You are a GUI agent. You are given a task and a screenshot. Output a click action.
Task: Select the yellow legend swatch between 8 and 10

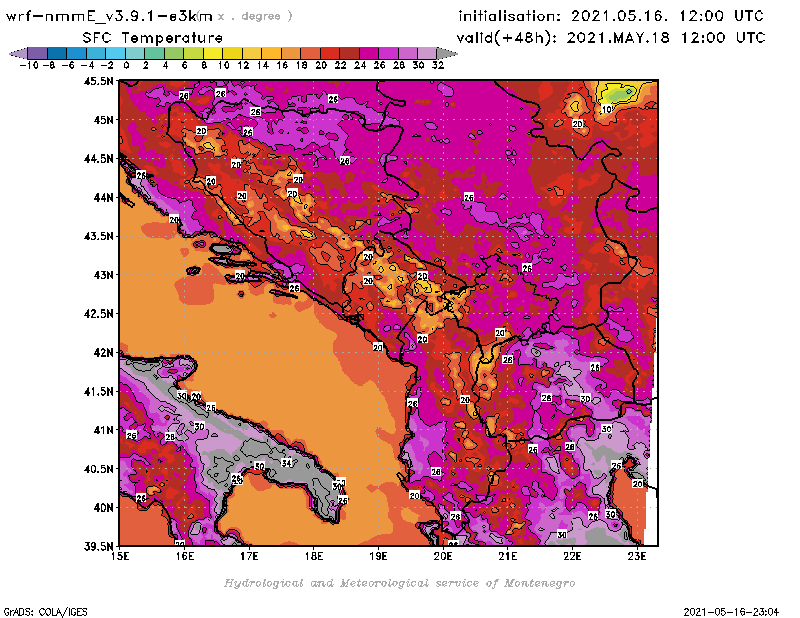(x=213, y=53)
